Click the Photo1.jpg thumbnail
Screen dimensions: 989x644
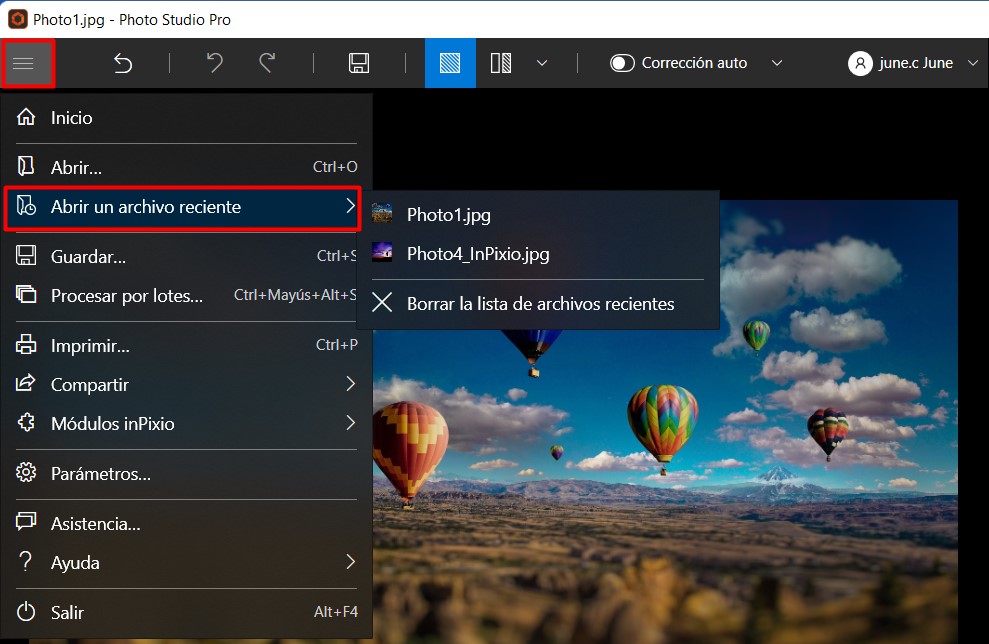point(382,213)
